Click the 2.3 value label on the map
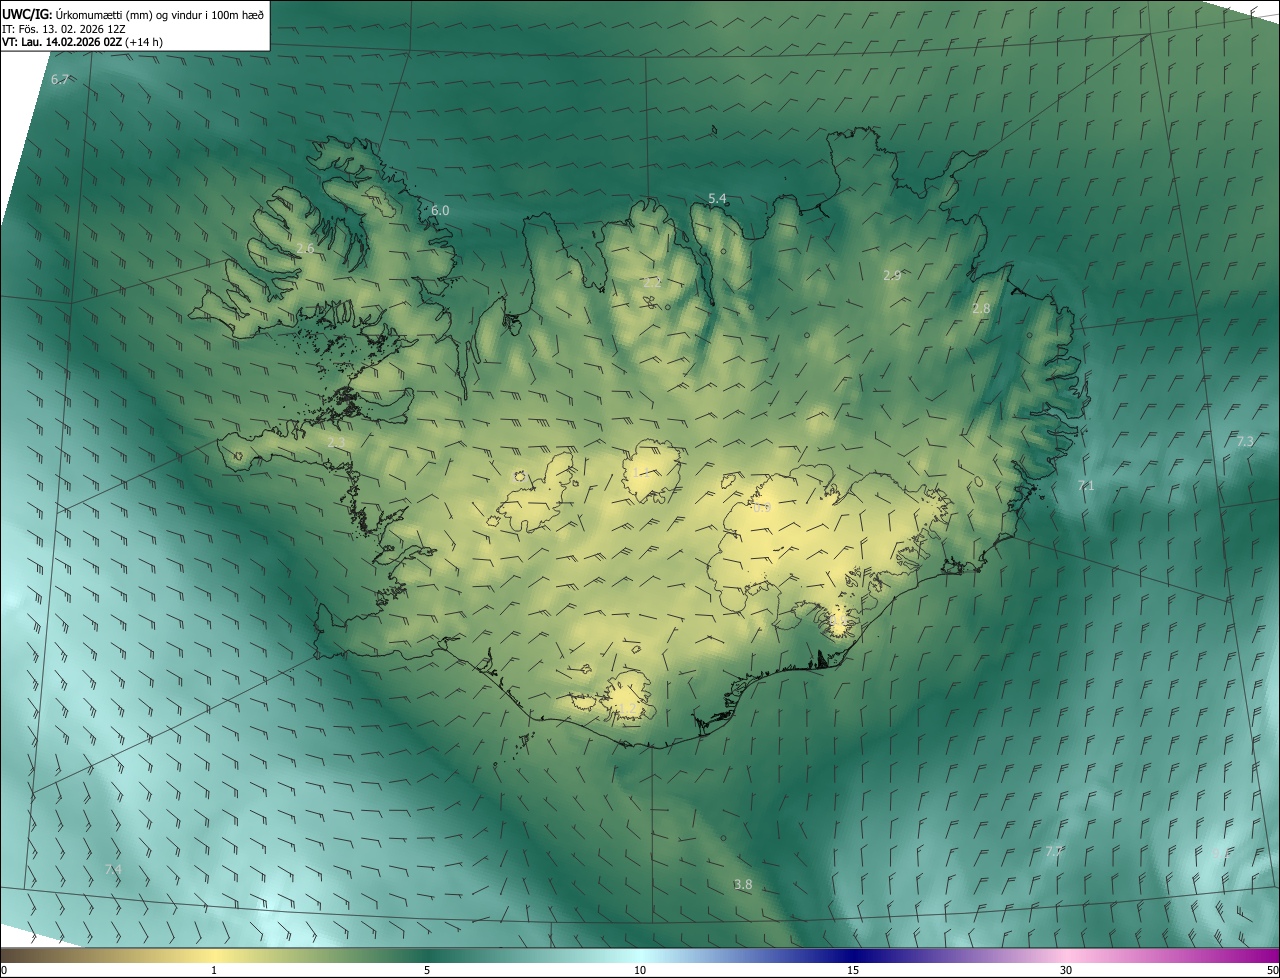Viewport: 1280px width, 978px height. [x=336, y=442]
